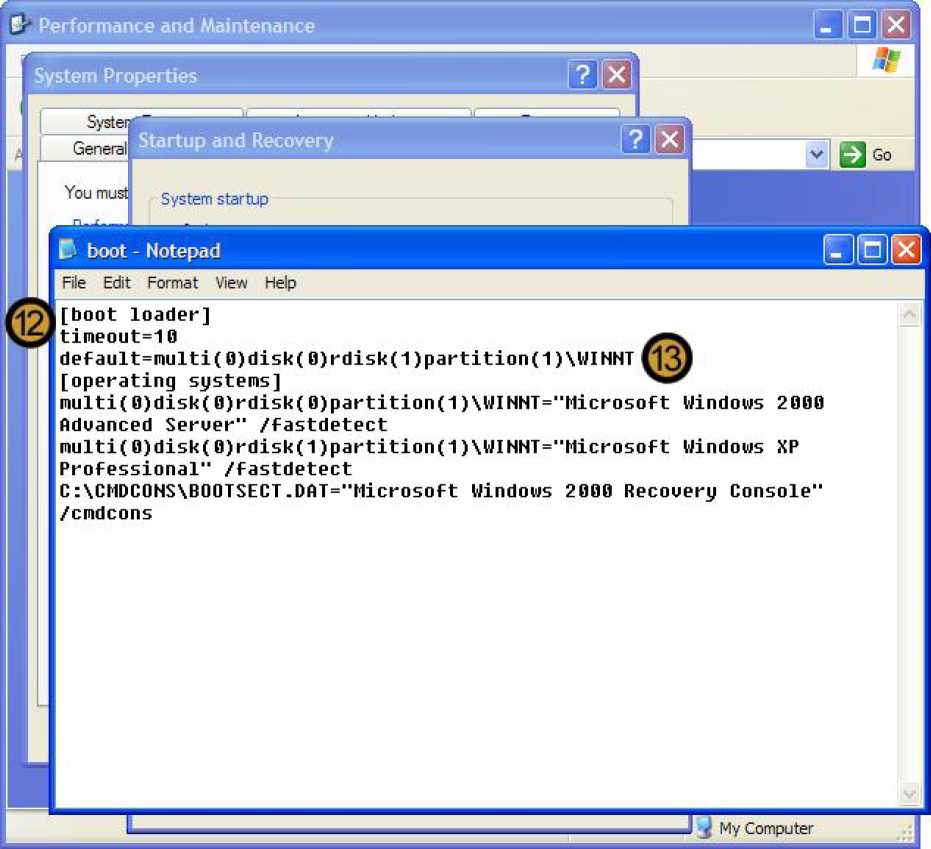The width and height of the screenshot is (931, 849).
Task: Open the Help menu in Notepad
Action: 280,283
